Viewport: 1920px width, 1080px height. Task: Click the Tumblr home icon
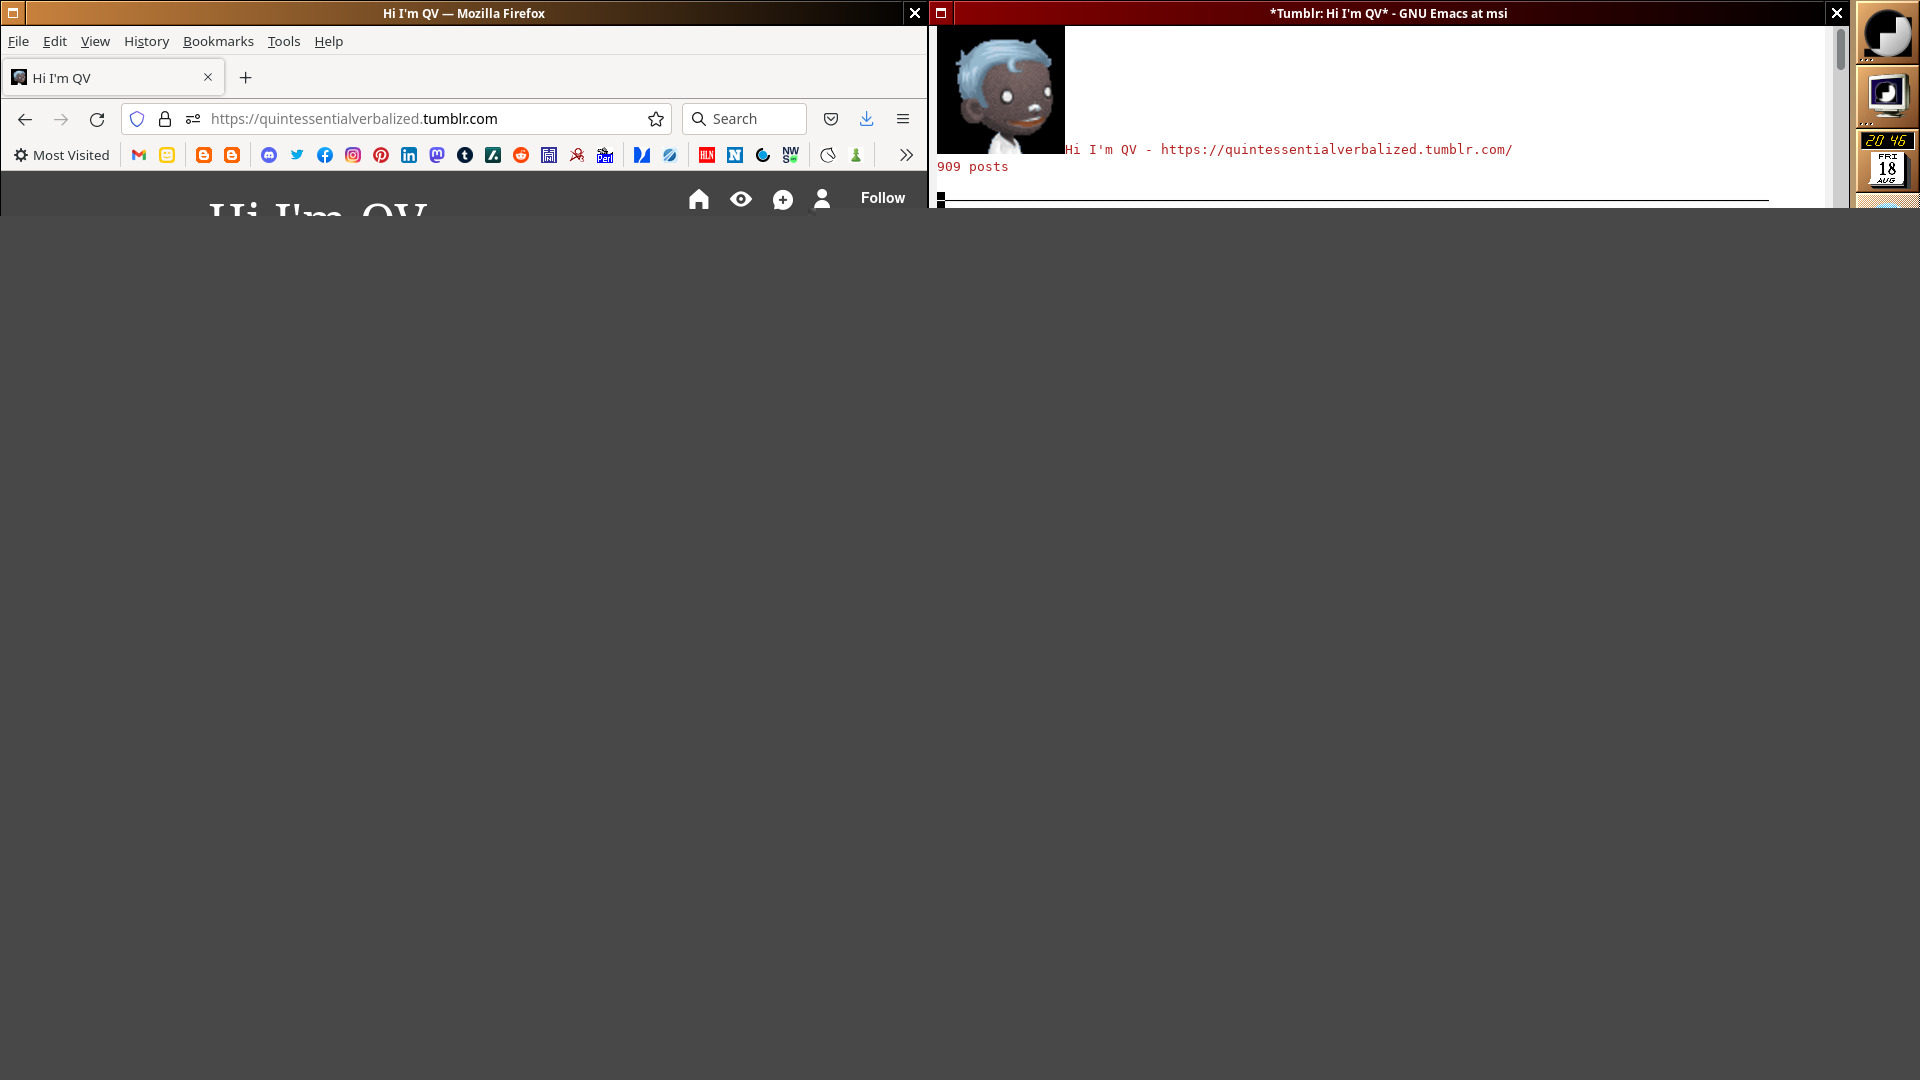pos(699,199)
